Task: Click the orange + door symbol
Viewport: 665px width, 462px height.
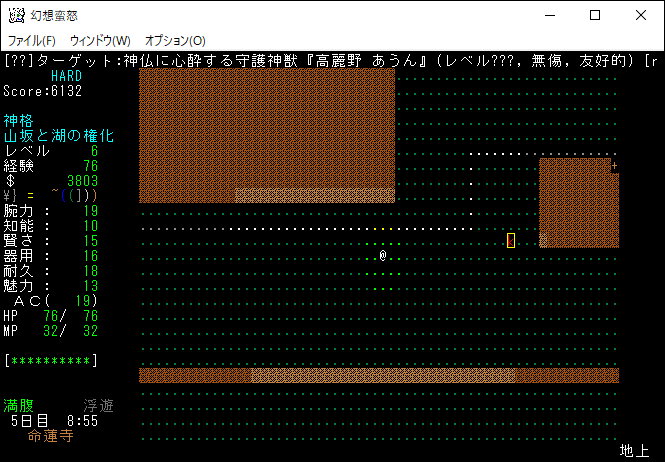Action: click(x=614, y=166)
